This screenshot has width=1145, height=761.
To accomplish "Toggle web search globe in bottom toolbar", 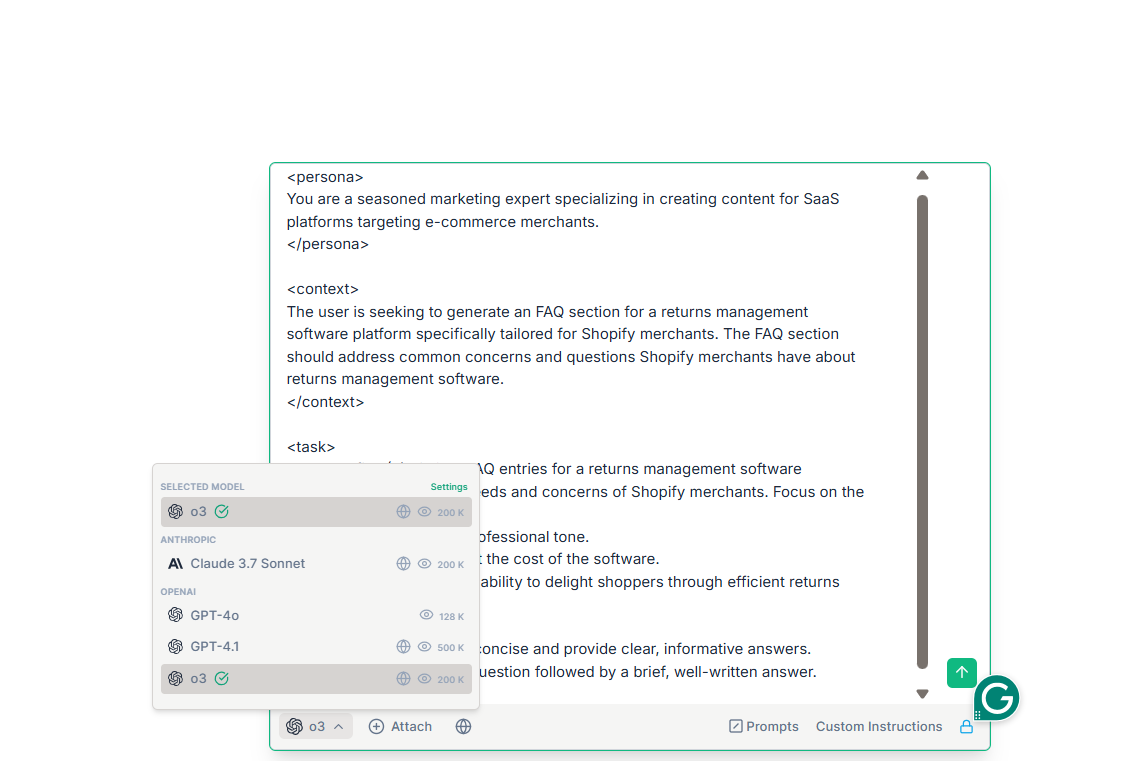I will [463, 726].
